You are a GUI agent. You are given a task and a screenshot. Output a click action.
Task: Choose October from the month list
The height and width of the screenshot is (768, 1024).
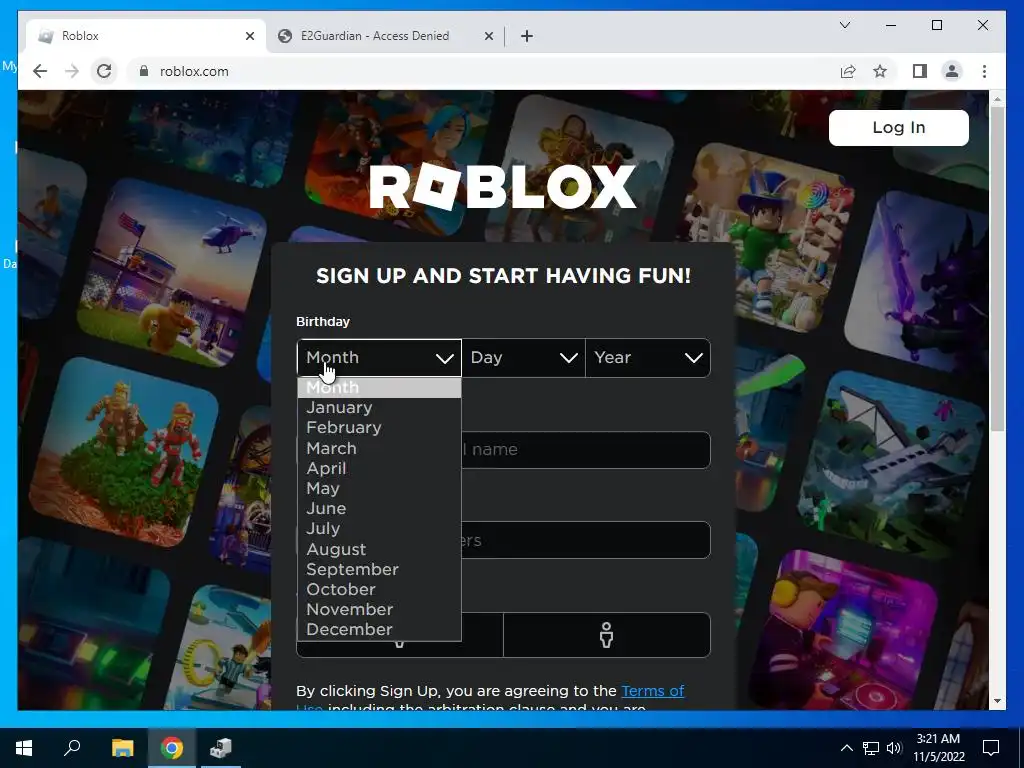[379, 590]
